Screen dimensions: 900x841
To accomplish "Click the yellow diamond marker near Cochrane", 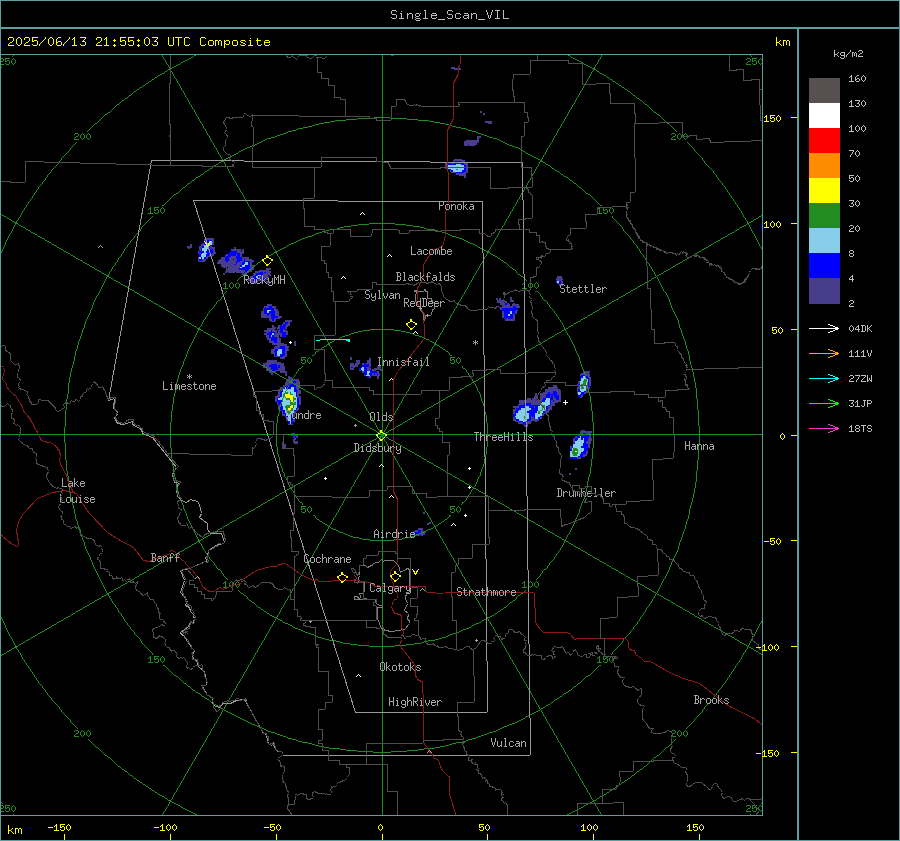I will point(342,578).
